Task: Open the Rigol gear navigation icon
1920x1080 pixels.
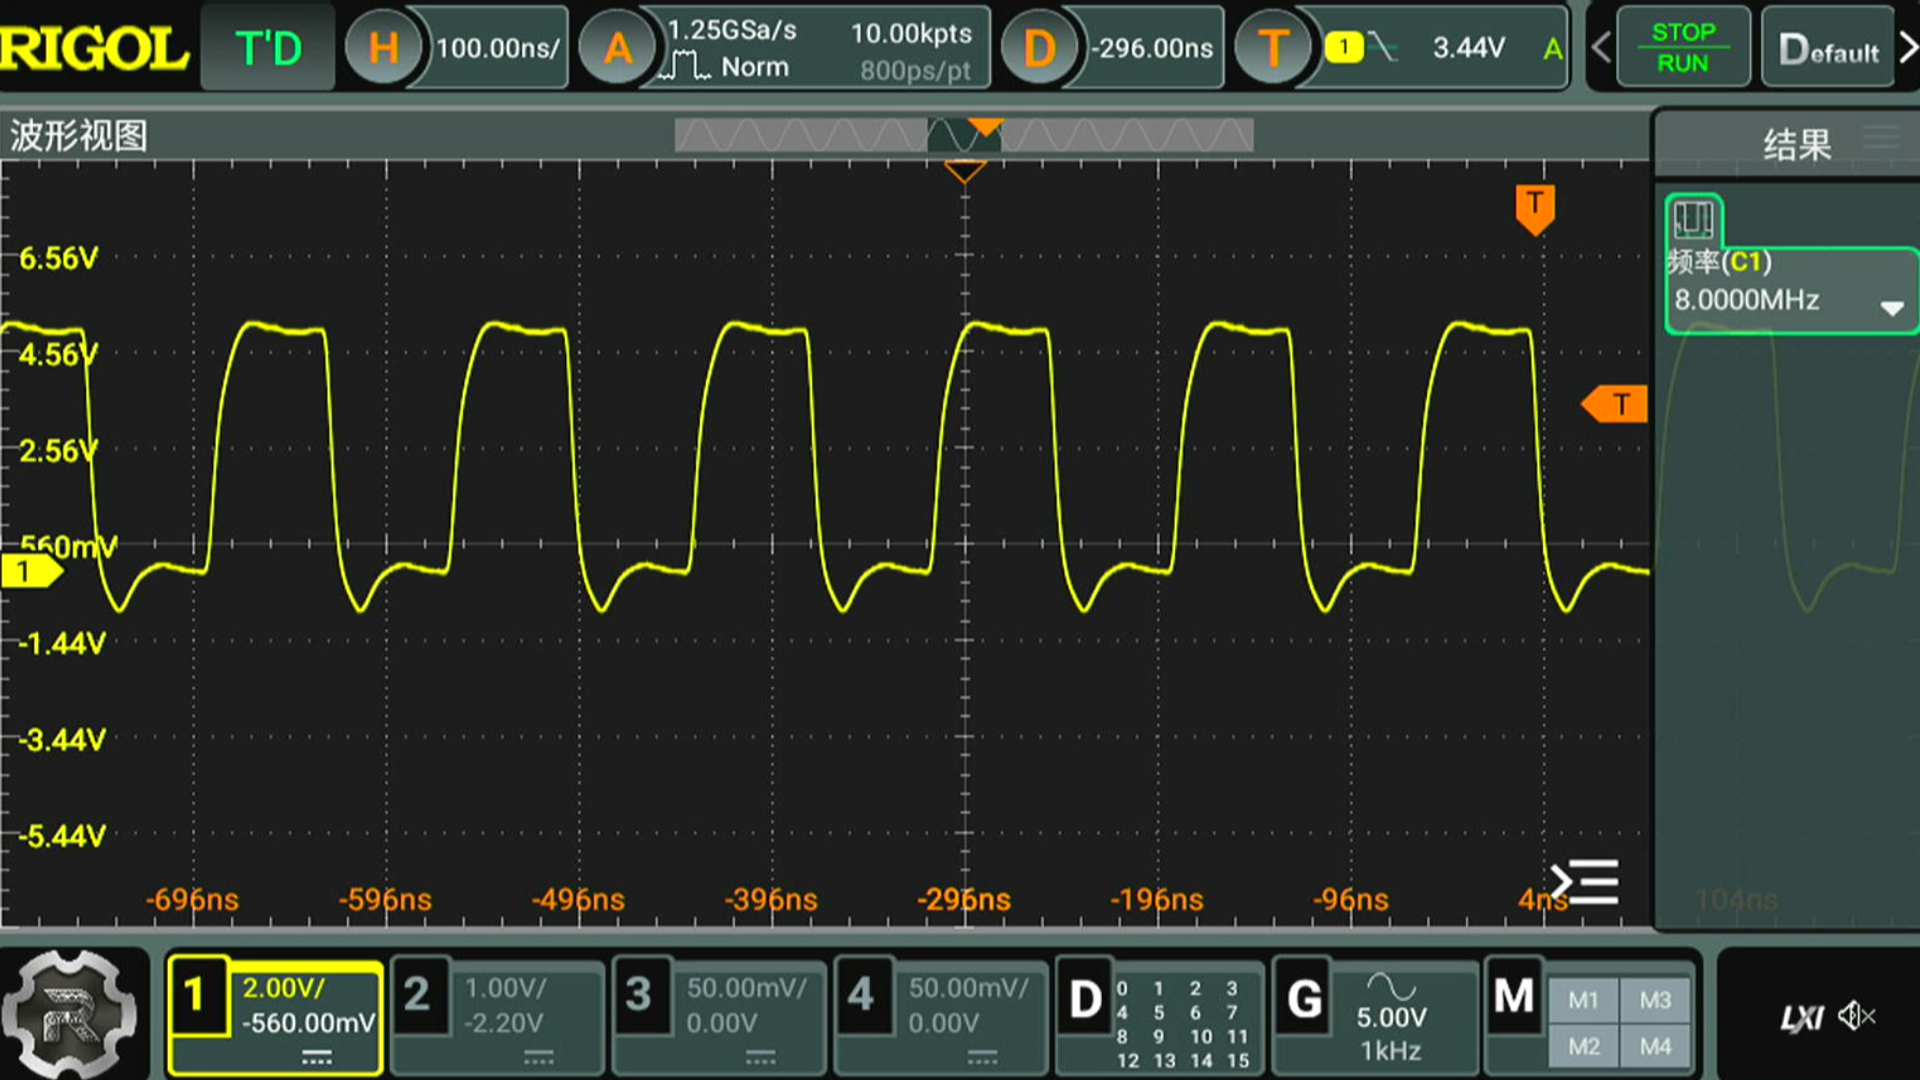Action: (x=68, y=1015)
